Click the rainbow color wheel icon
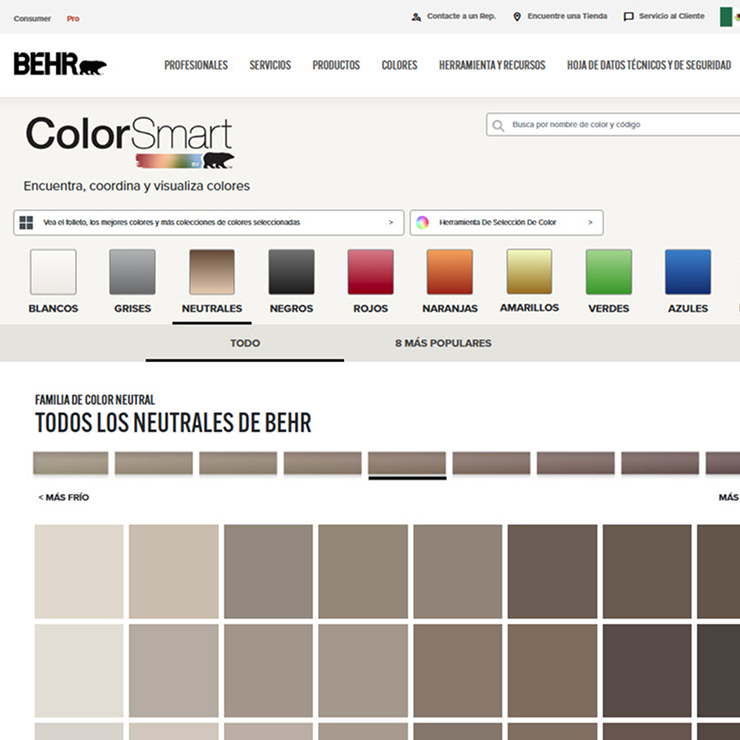This screenshot has width=740, height=740. [x=422, y=222]
